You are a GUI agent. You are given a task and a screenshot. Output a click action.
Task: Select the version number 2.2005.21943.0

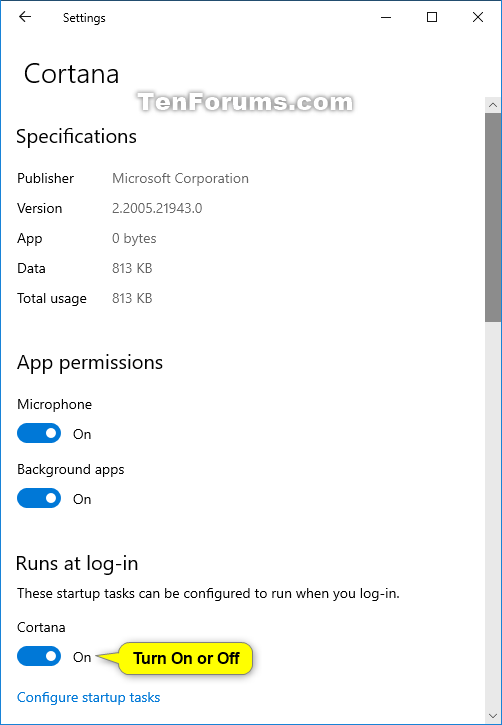tap(157, 209)
